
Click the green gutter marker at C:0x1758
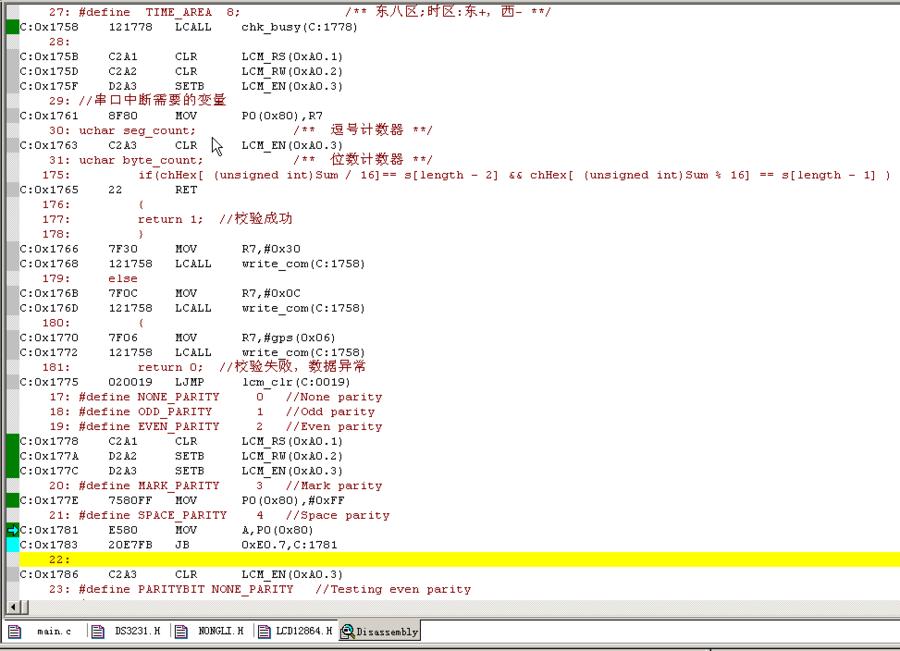[x=12, y=27]
